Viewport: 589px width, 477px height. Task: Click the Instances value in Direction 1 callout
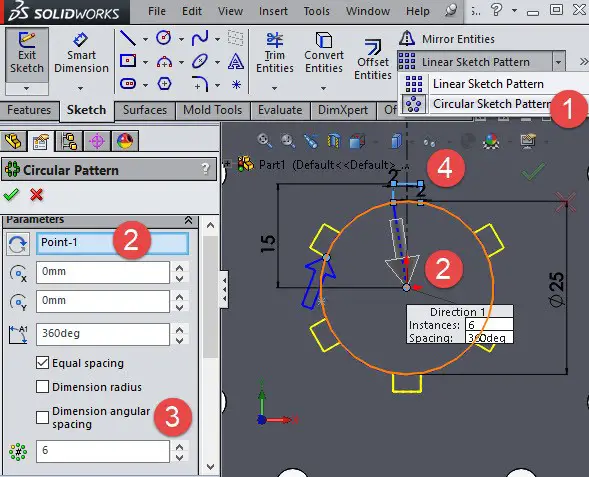pos(489,325)
